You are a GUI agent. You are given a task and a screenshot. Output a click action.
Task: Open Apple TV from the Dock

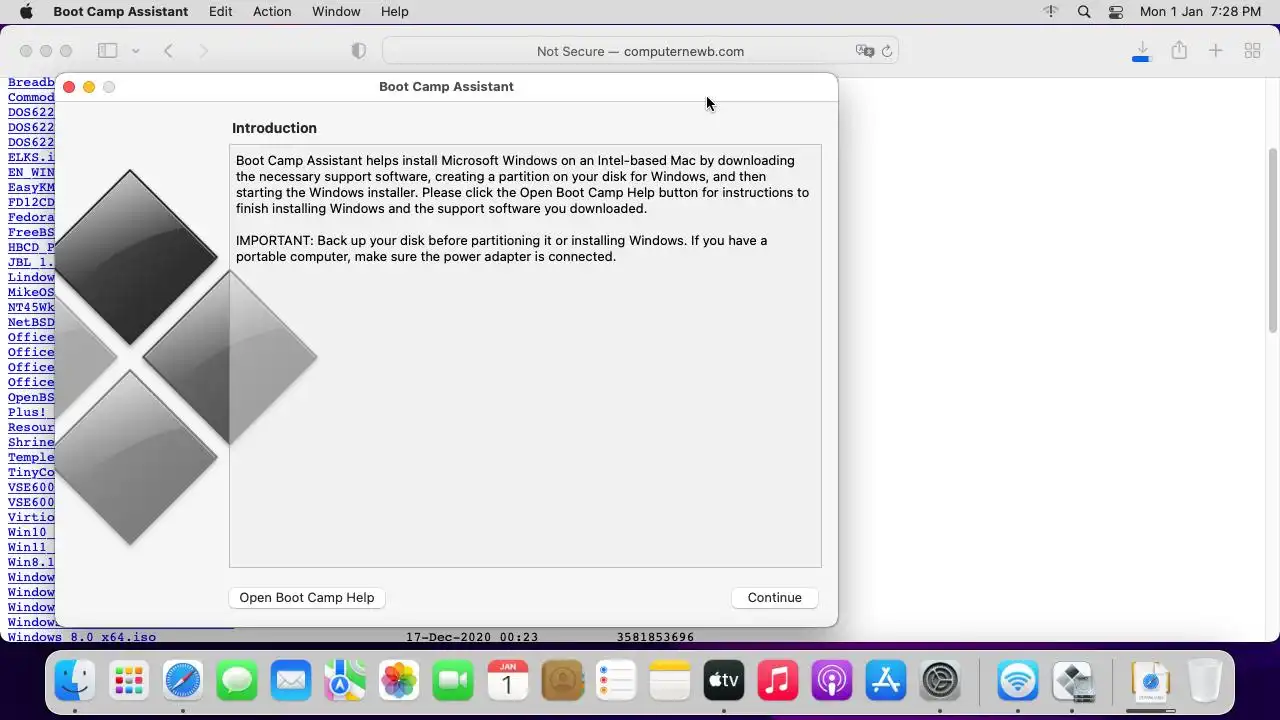(724, 682)
